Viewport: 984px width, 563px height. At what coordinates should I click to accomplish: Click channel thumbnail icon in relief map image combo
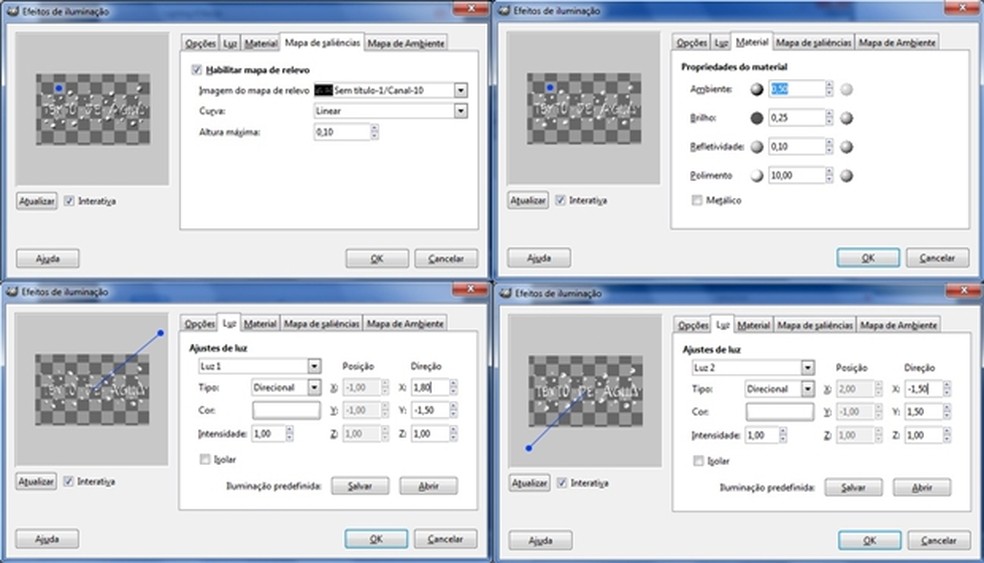[x=323, y=90]
